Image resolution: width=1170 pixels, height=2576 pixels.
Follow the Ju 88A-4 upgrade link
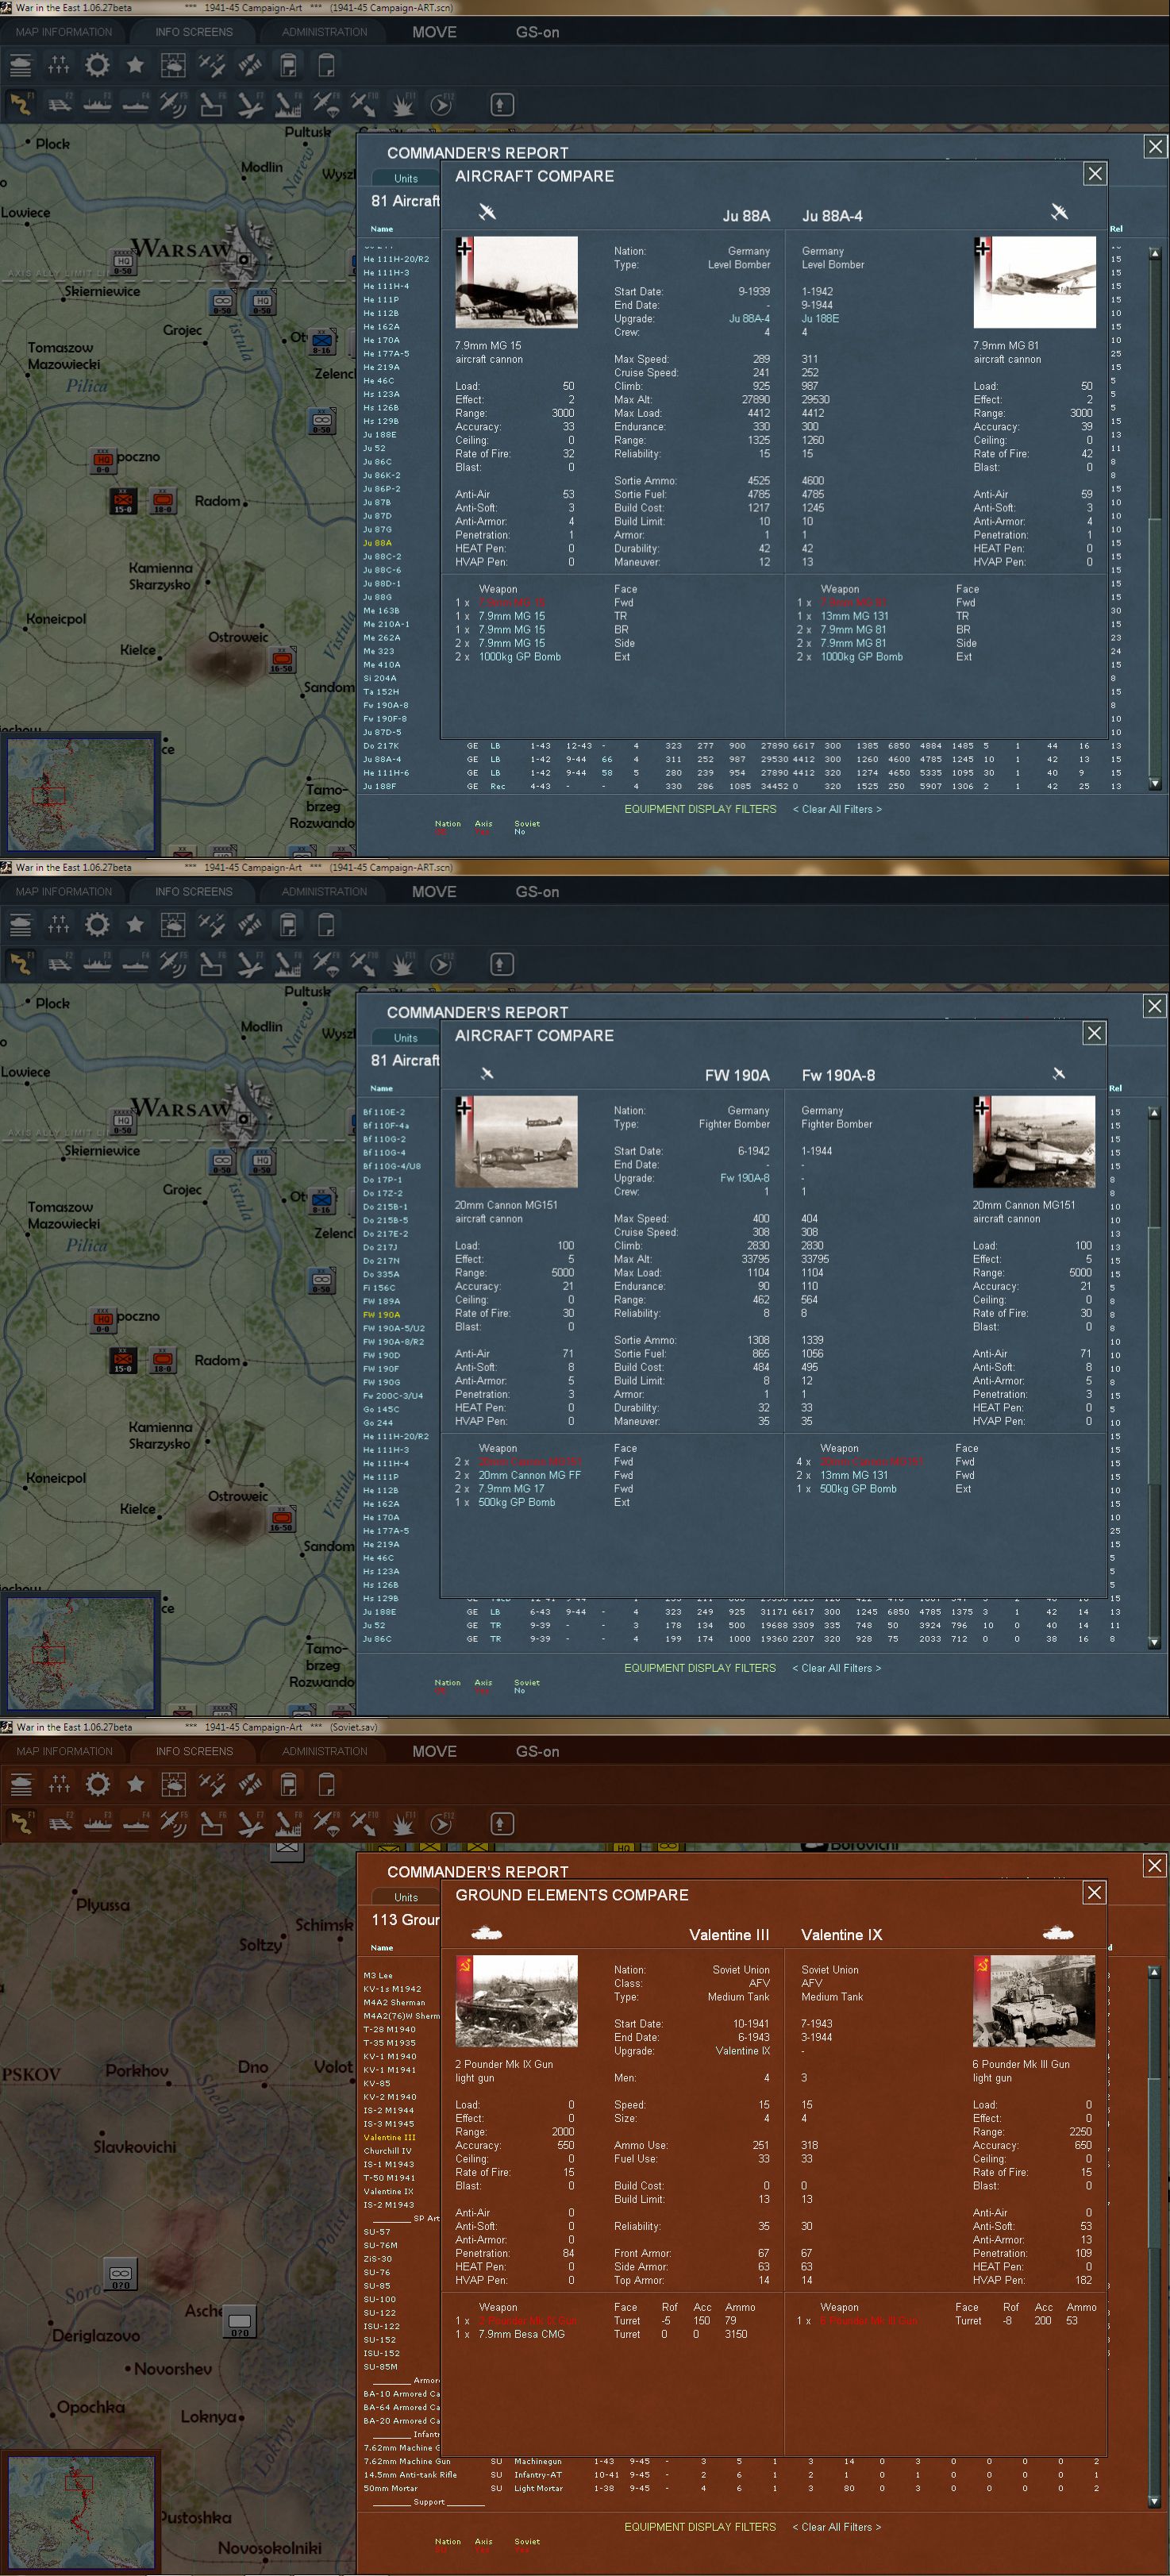click(x=749, y=319)
